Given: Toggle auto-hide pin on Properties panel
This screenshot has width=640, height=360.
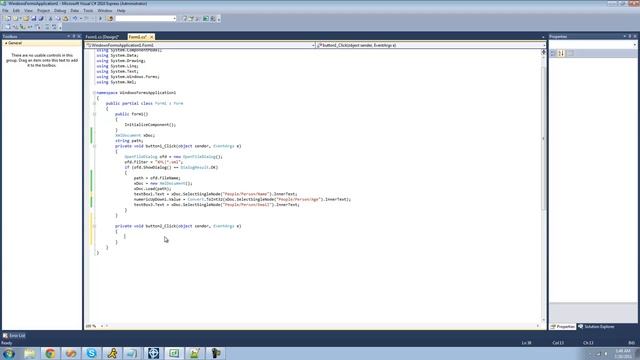Looking at the screenshot, I should pos(630,36).
